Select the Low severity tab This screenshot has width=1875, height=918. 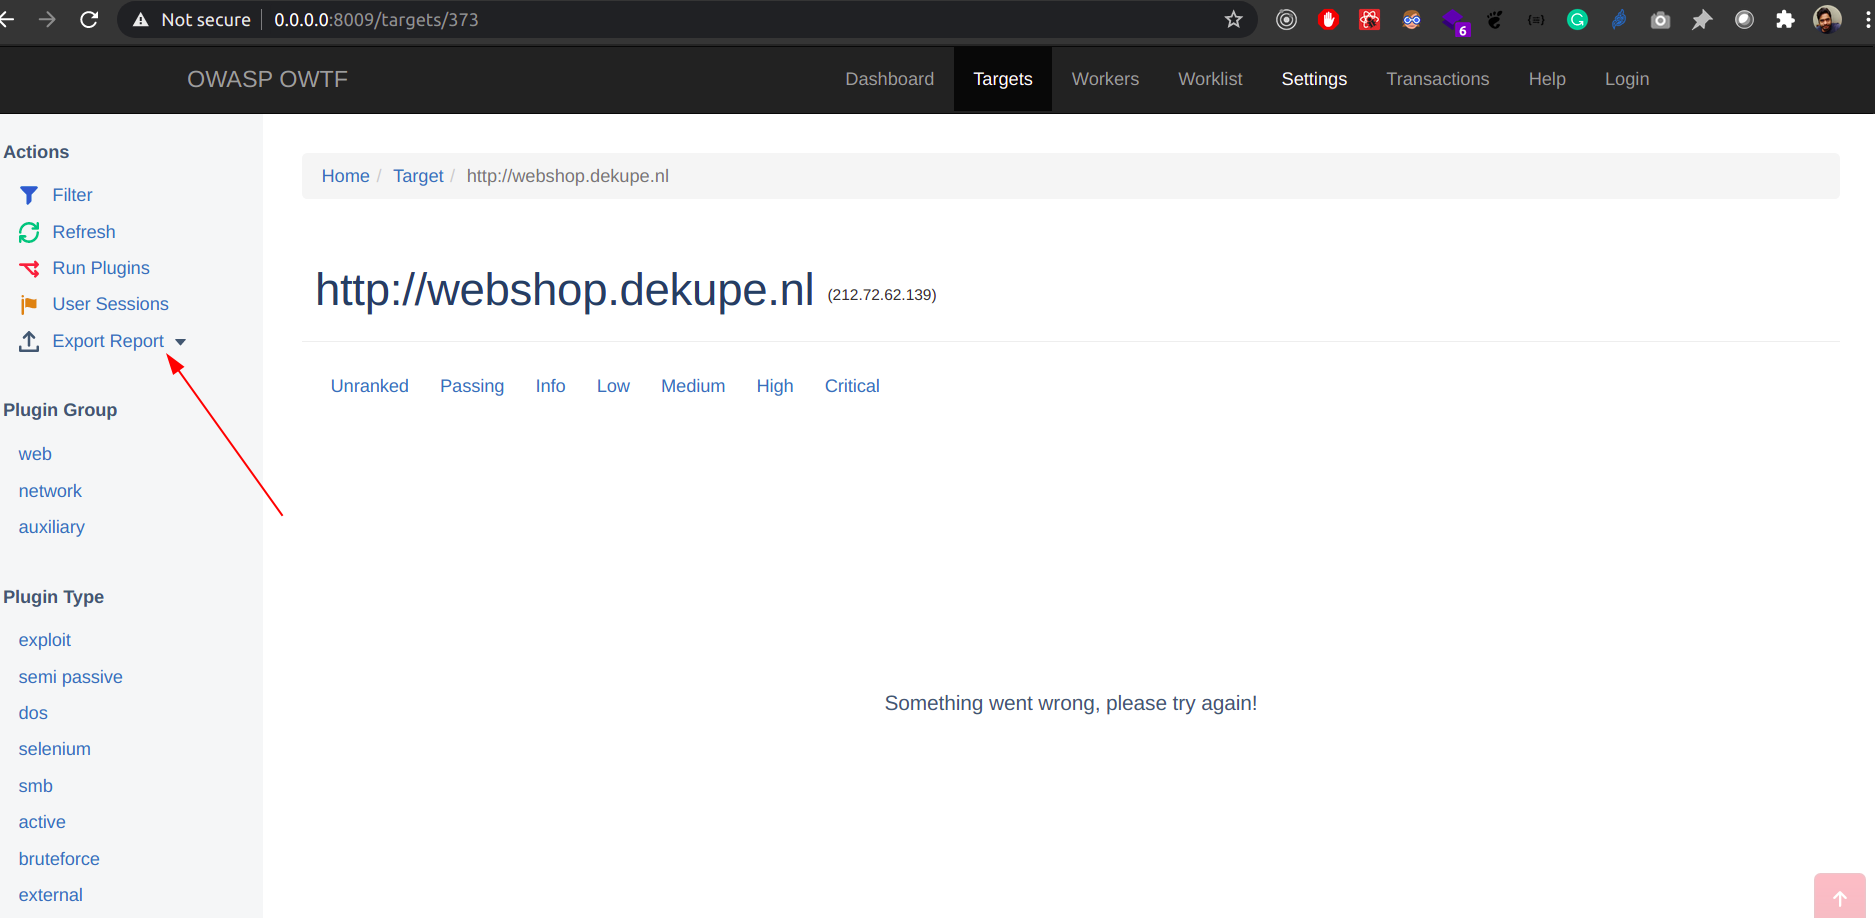point(613,386)
